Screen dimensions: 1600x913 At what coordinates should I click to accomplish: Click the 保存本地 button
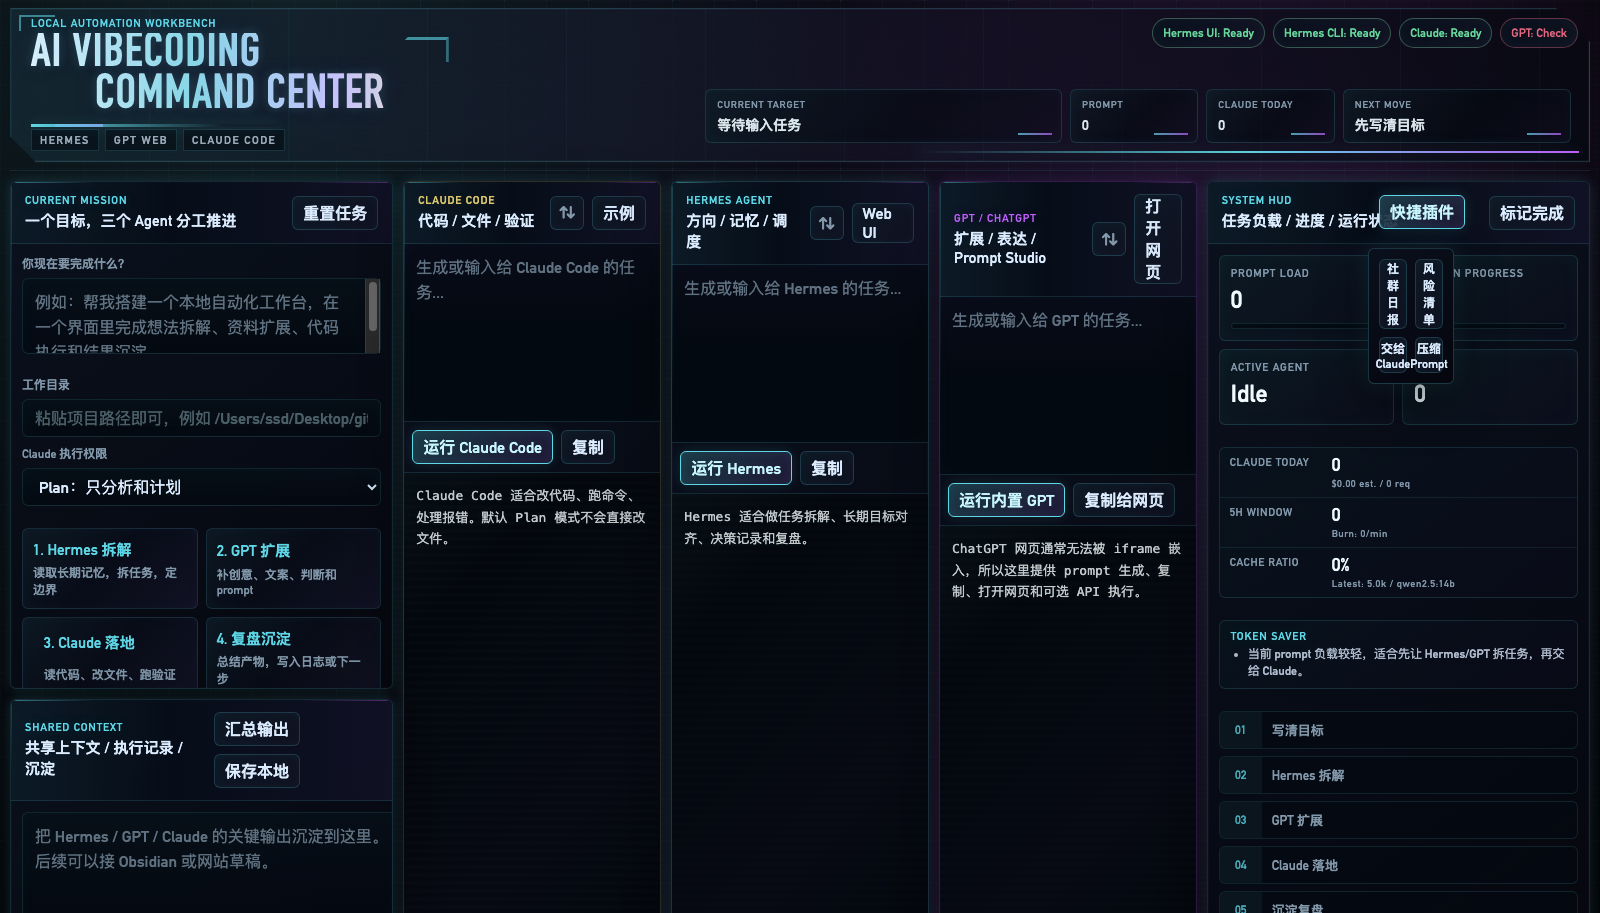point(257,771)
